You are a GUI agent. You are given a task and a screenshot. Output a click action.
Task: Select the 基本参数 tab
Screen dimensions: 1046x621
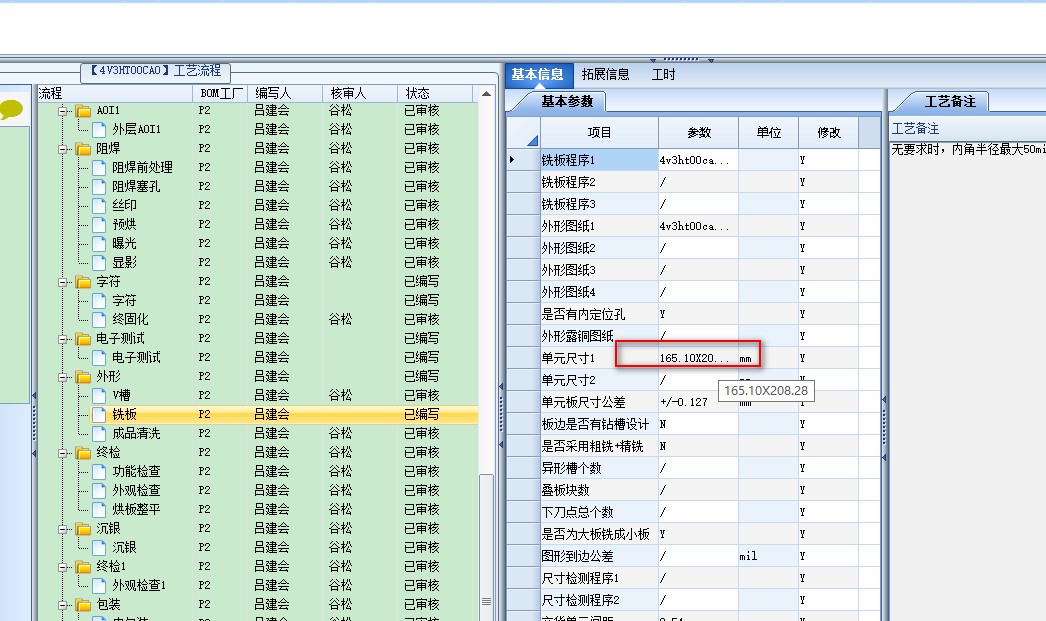[x=566, y=101]
